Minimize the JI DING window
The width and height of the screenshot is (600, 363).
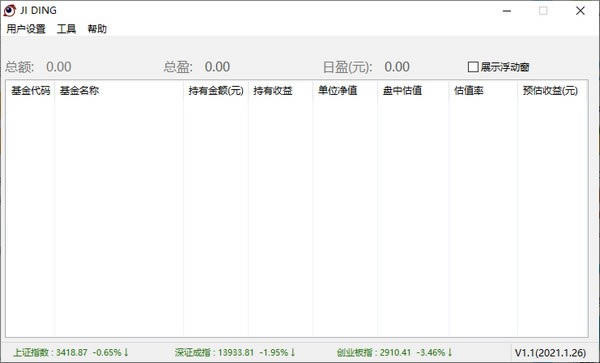(507, 11)
